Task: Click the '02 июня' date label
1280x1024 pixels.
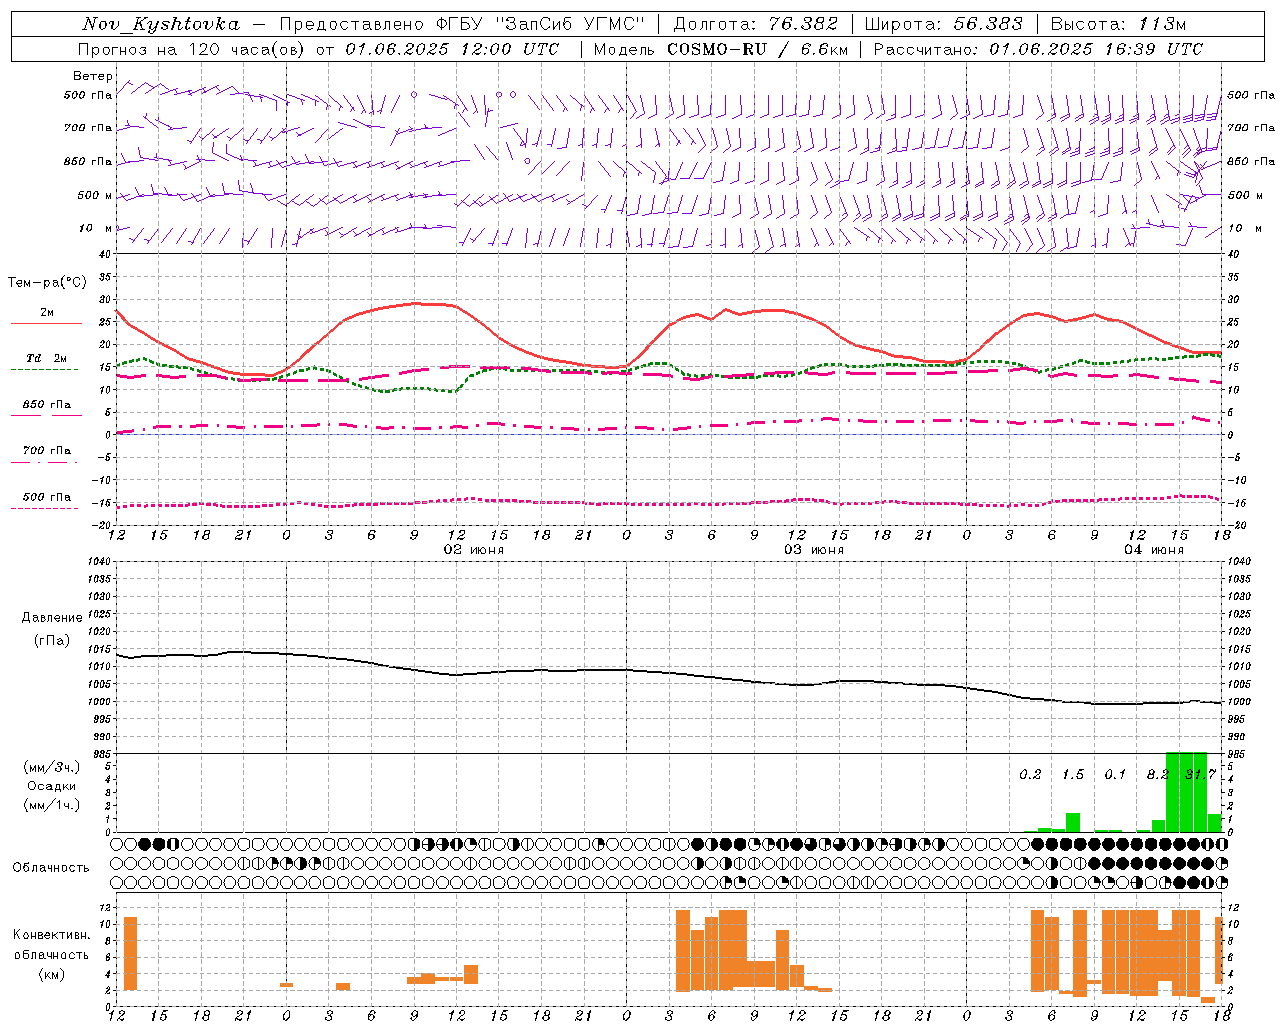Action: pyautogui.click(x=474, y=550)
